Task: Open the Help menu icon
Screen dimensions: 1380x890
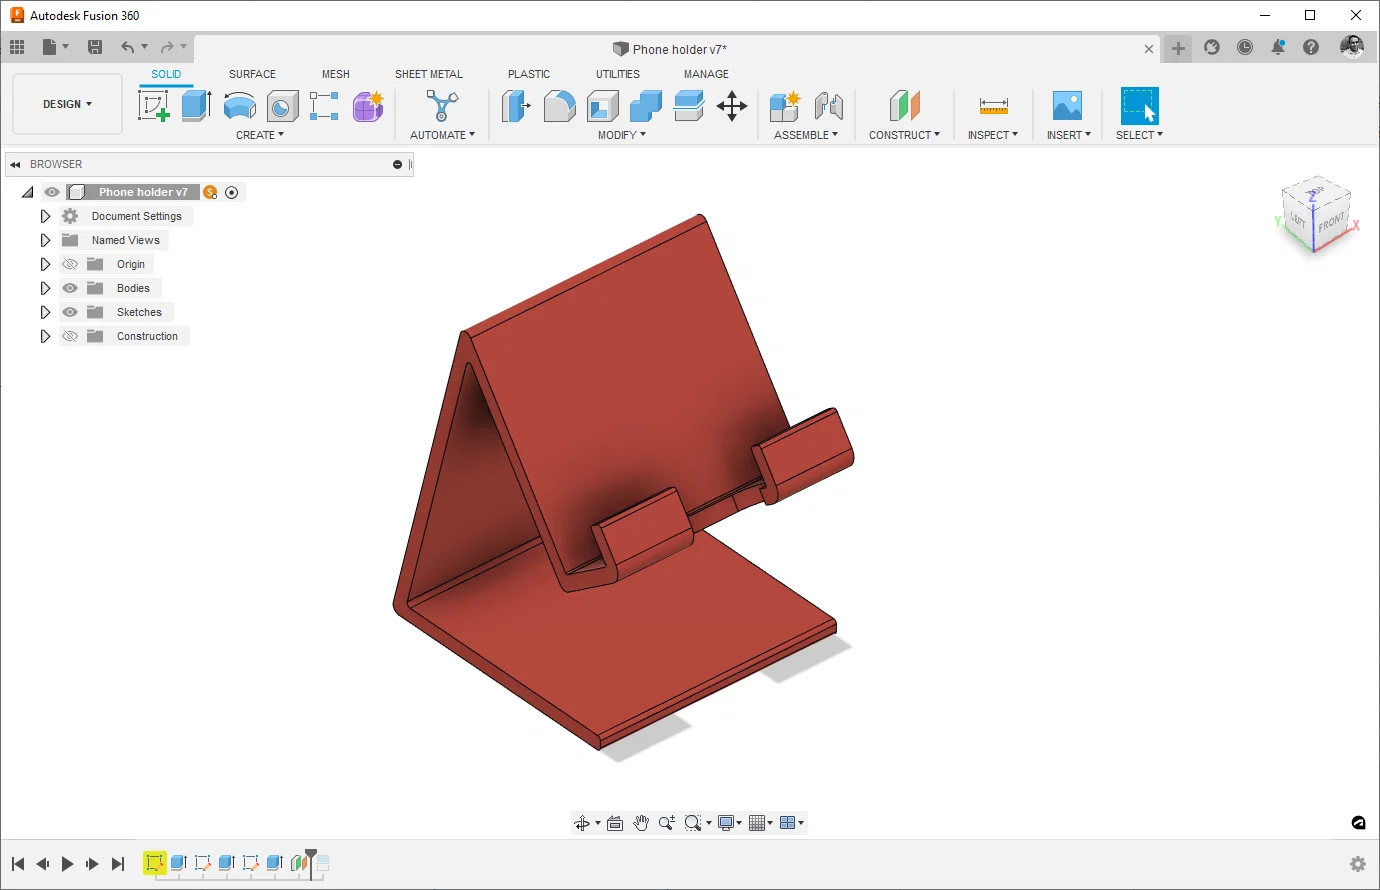Action: pos(1311,47)
